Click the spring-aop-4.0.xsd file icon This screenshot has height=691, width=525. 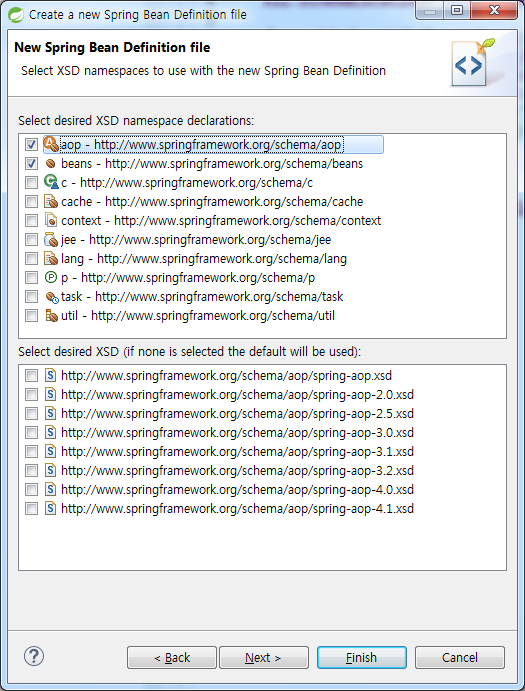51,489
